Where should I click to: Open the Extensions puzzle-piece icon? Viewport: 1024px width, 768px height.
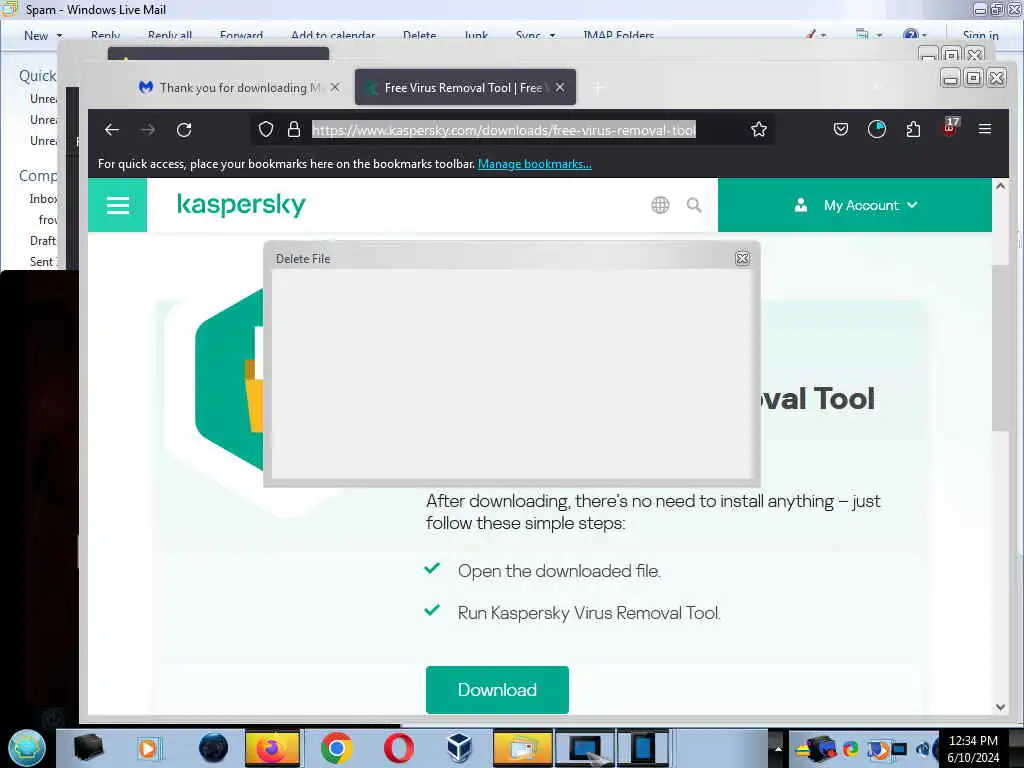913,129
